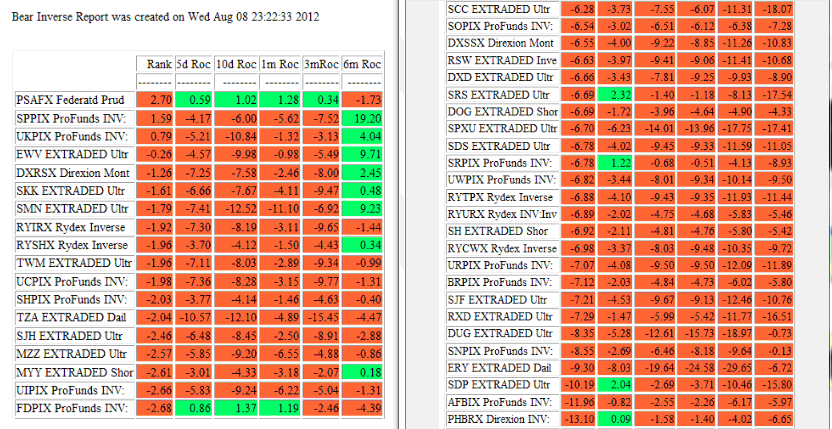Select the PHBRX Direxion INV: row label
Screen dimensions: 832x429
coord(502,418)
